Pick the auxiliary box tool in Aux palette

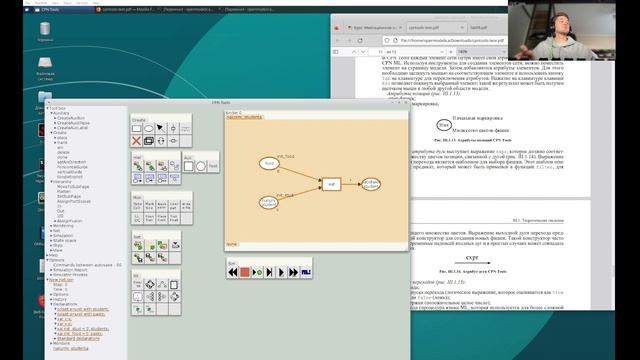(x=189, y=166)
